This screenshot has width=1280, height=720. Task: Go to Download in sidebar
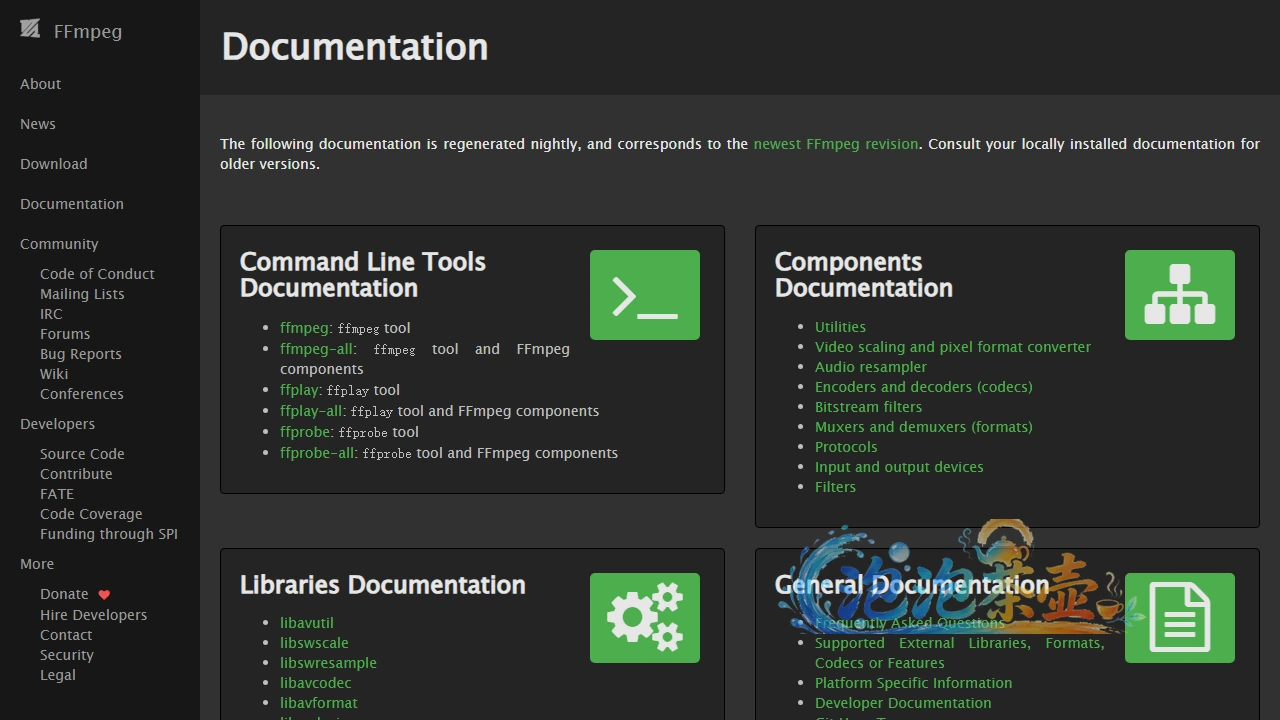pos(54,164)
